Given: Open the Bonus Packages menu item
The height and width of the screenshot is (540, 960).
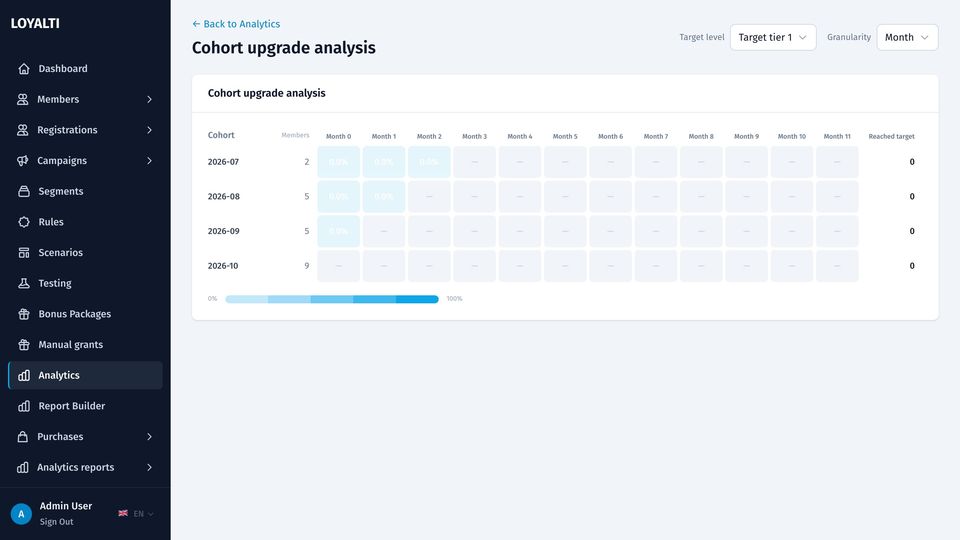Looking at the screenshot, I should [85, 313].
